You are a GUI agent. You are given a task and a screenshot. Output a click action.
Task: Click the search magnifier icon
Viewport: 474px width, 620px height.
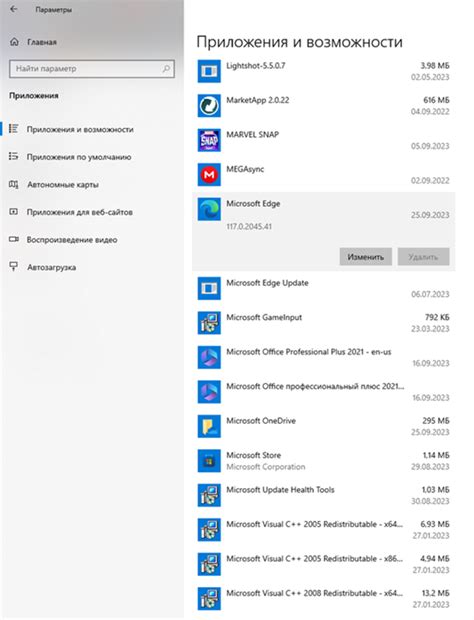[x=166, y=69]
